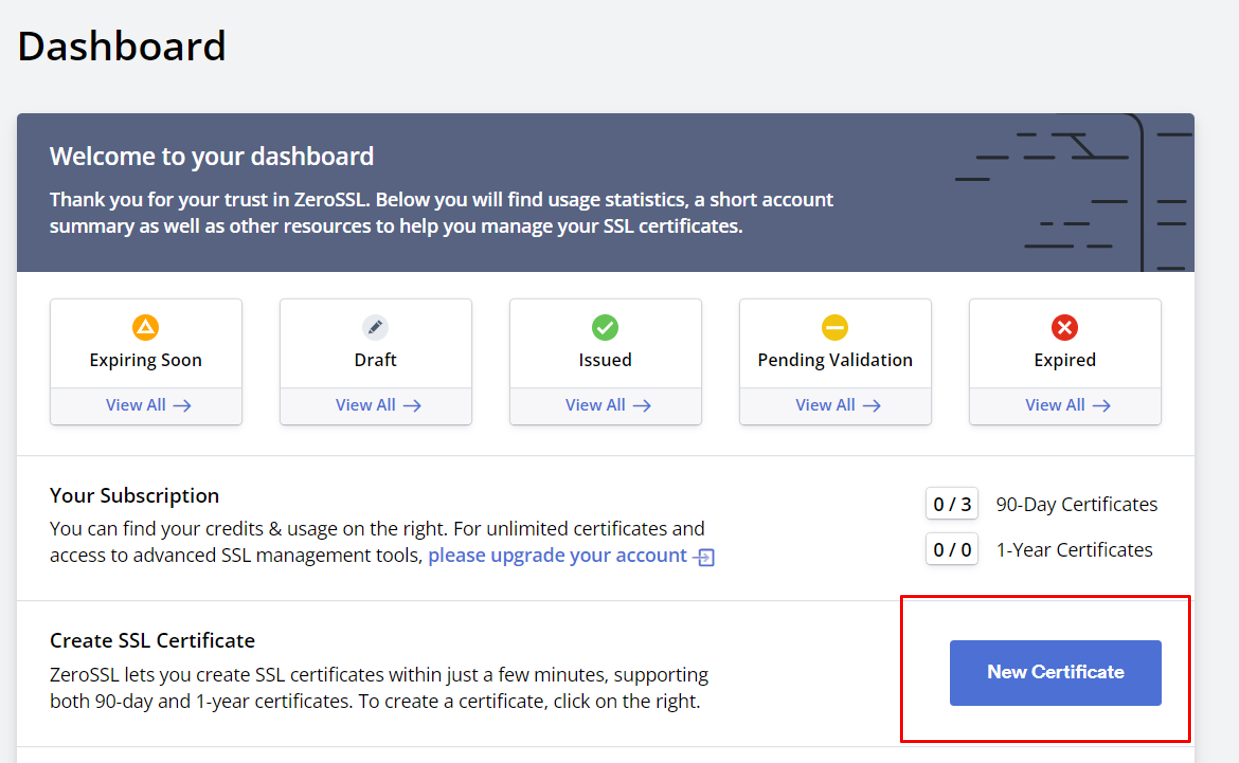Screen dimensions: 1239x763
Task: Click the green Issued checkmark icon
Action: [x=605, y=327]
